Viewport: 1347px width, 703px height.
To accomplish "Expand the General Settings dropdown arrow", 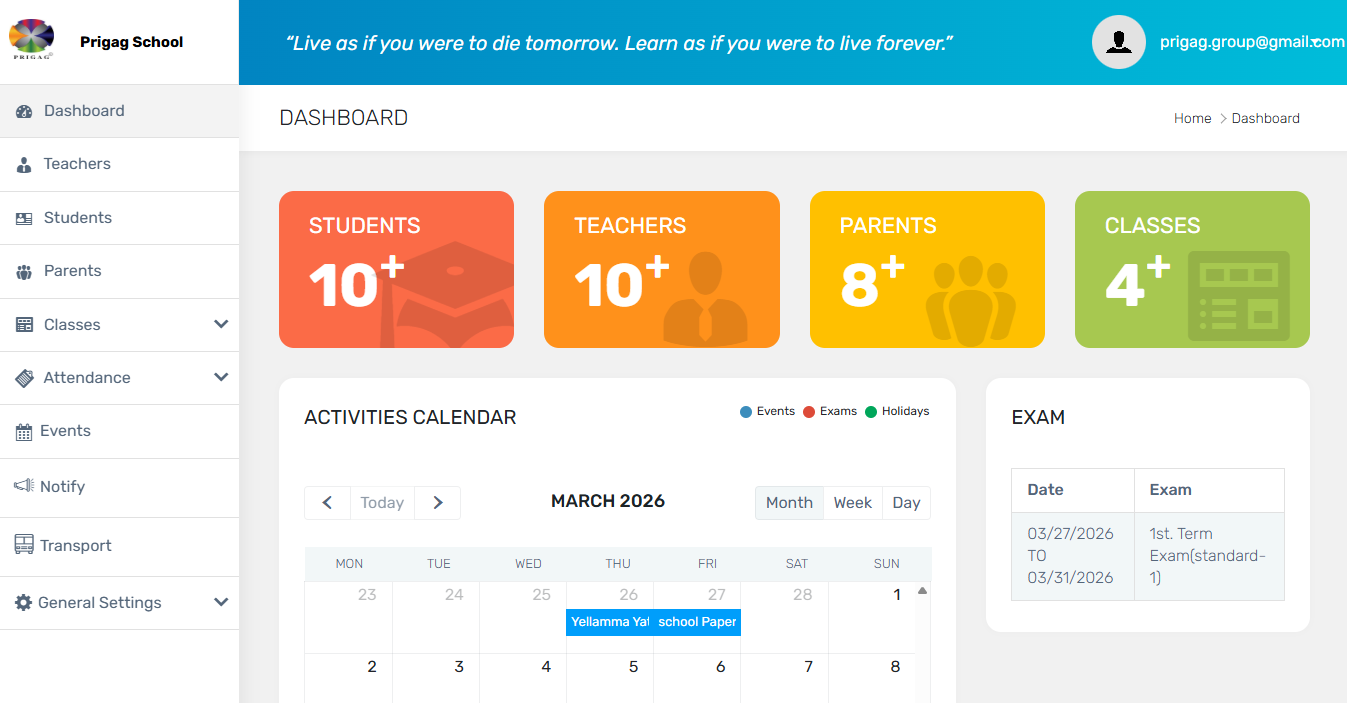I will (x=221, y=602).
